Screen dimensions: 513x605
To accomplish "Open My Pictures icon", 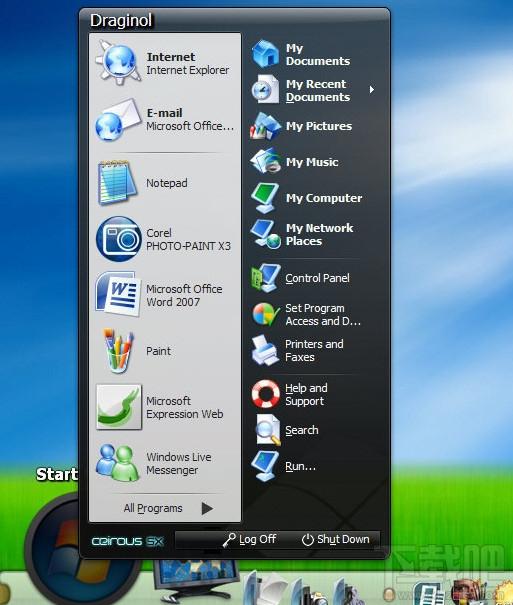I will (x=265, y=126).
